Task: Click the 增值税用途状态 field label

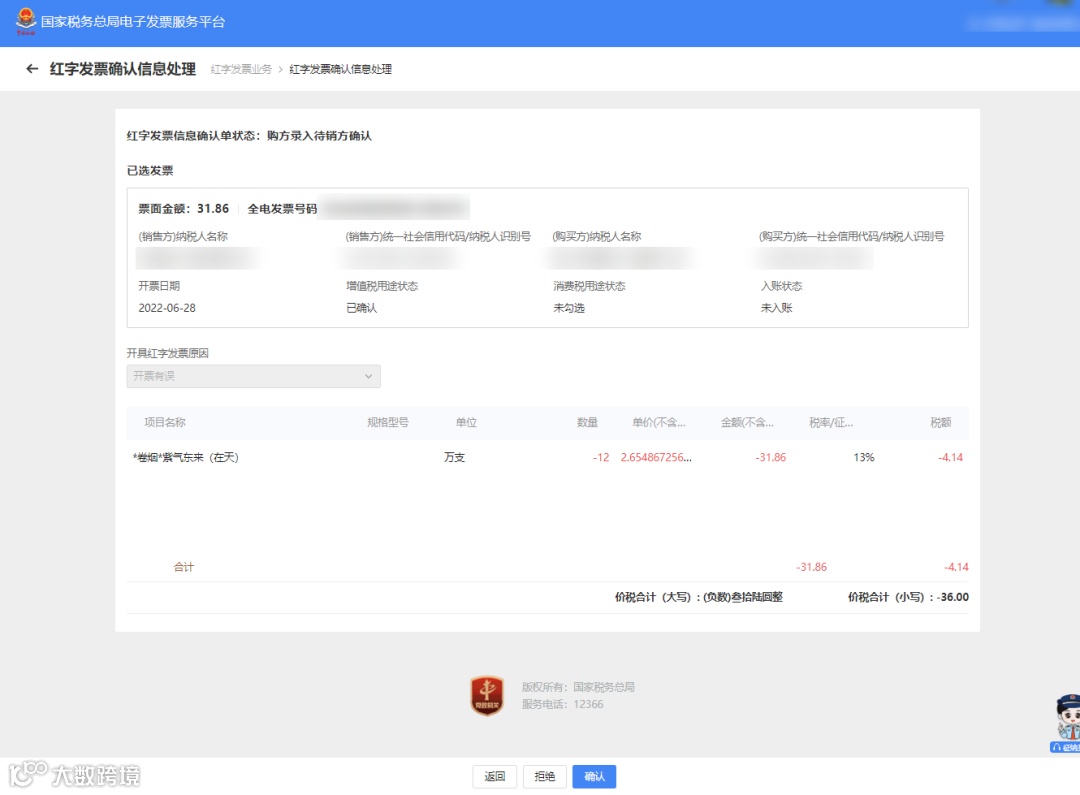Action: point(382,286)
